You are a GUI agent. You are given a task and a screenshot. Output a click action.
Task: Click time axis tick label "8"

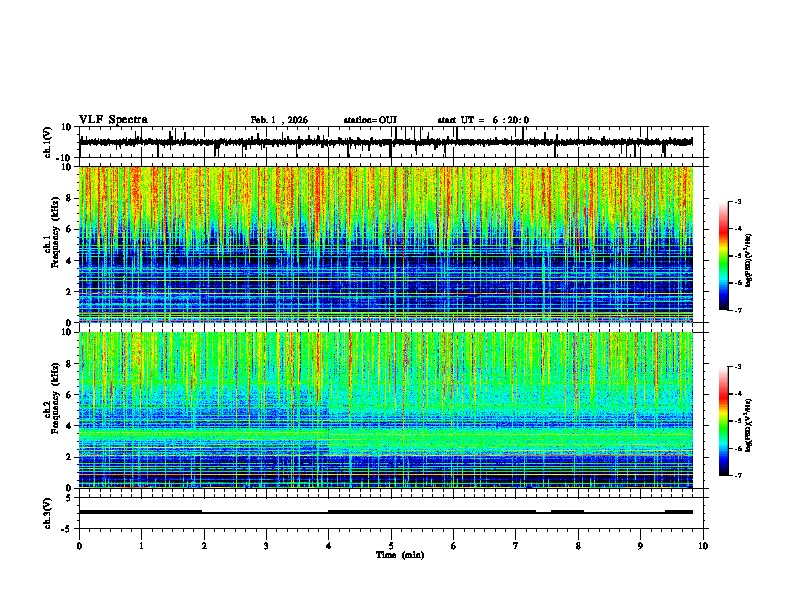[x=578, y=546]
